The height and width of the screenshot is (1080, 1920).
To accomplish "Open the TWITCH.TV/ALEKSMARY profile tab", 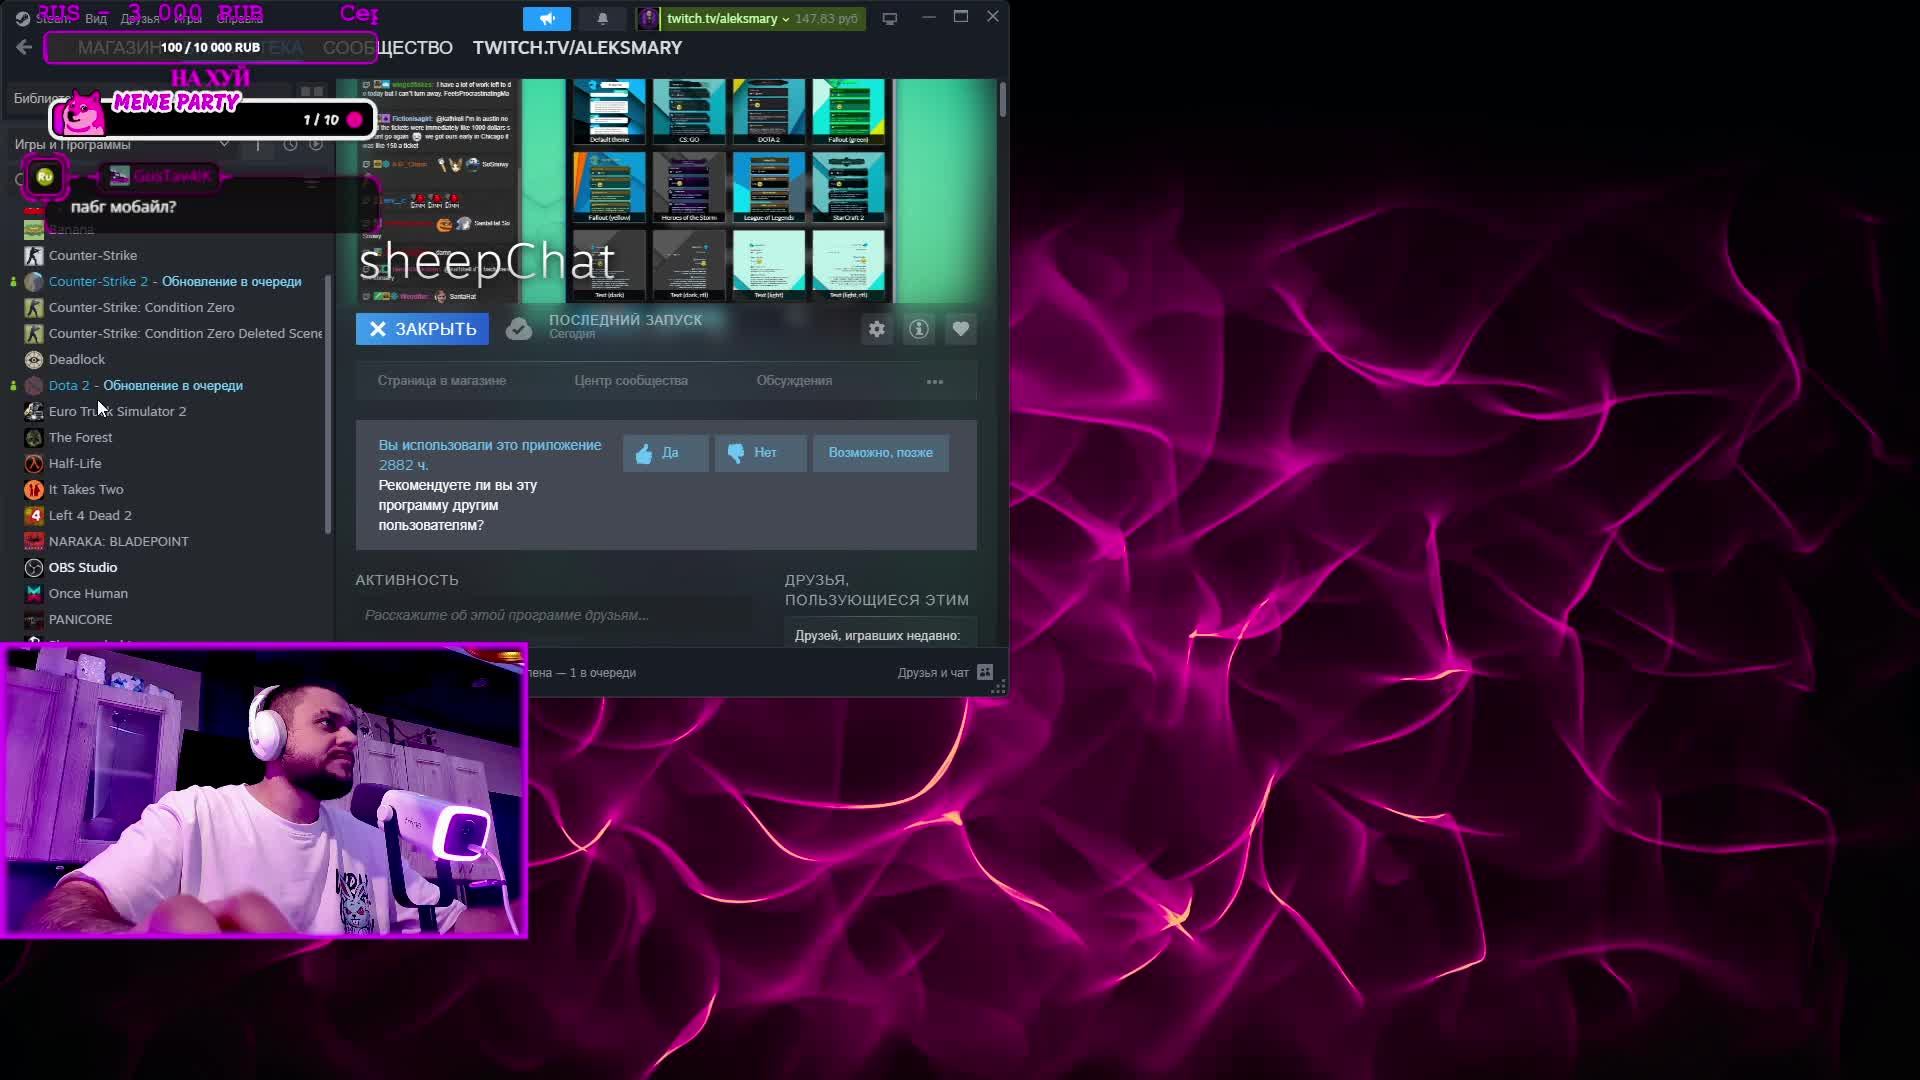I will pos(577,48).
